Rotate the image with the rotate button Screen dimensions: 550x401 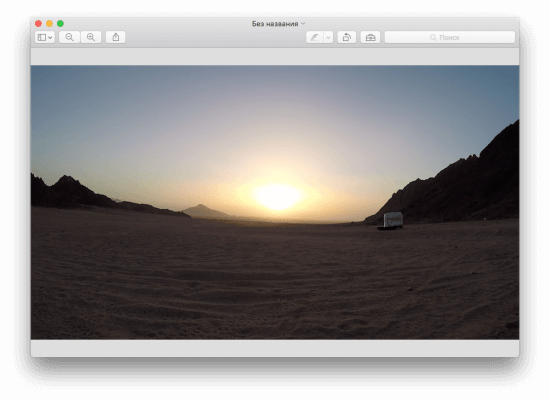(x=347, y=37)
